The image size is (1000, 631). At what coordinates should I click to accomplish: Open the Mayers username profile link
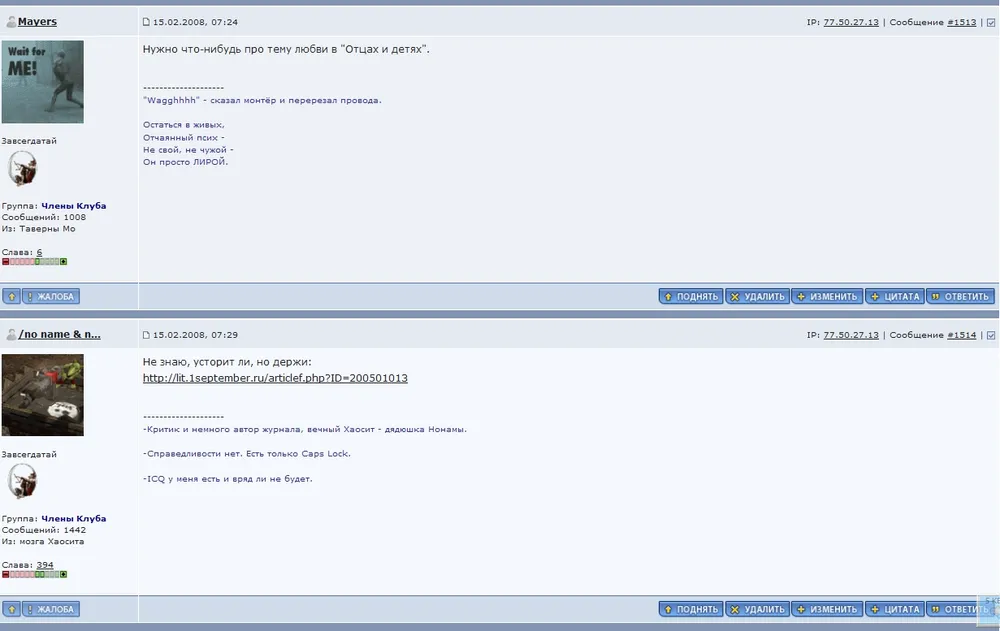(37, 22)
